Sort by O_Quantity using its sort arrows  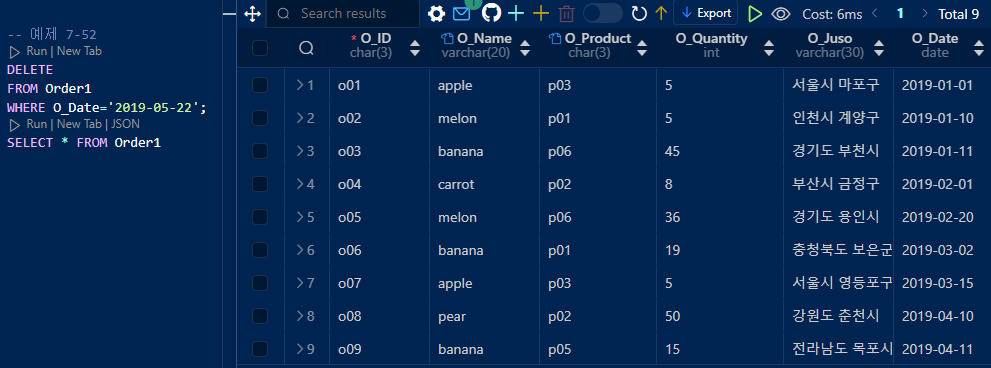769,48
